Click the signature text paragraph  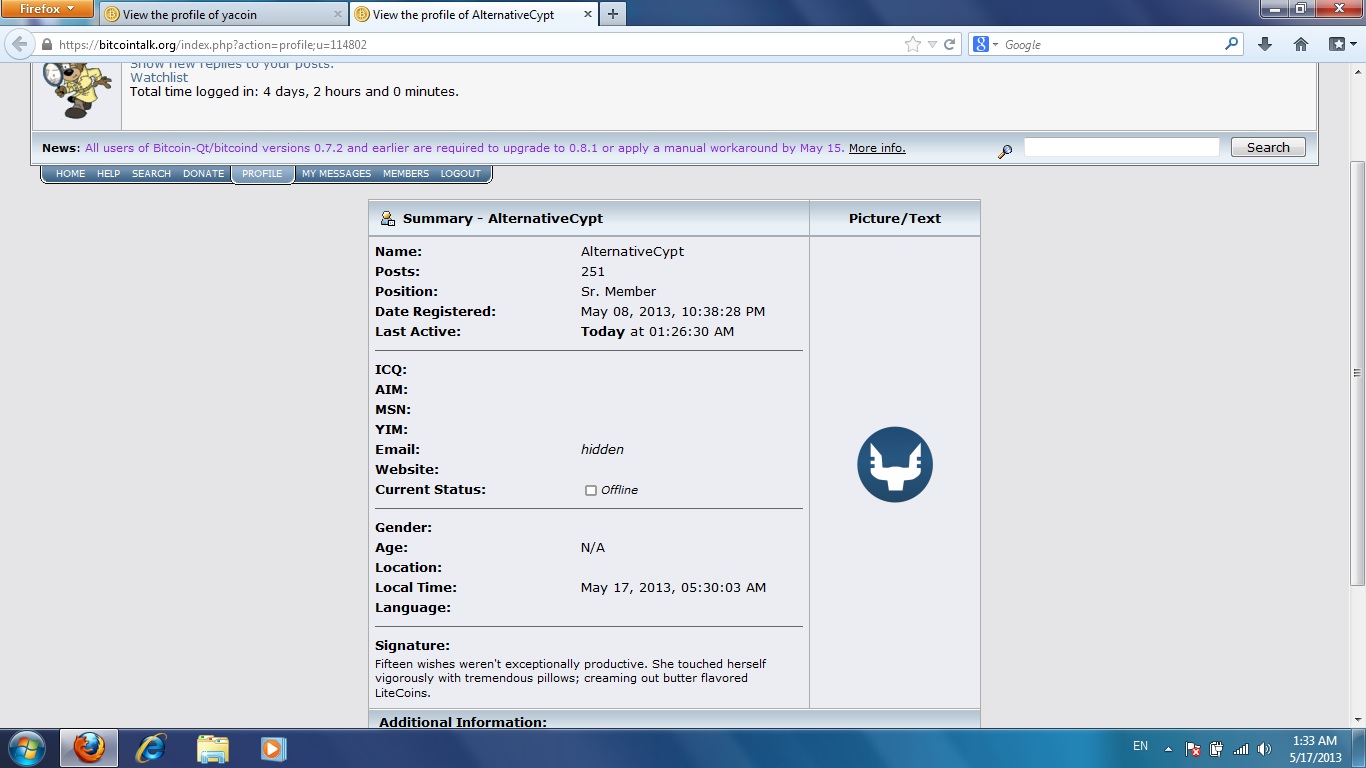[572, 678]
